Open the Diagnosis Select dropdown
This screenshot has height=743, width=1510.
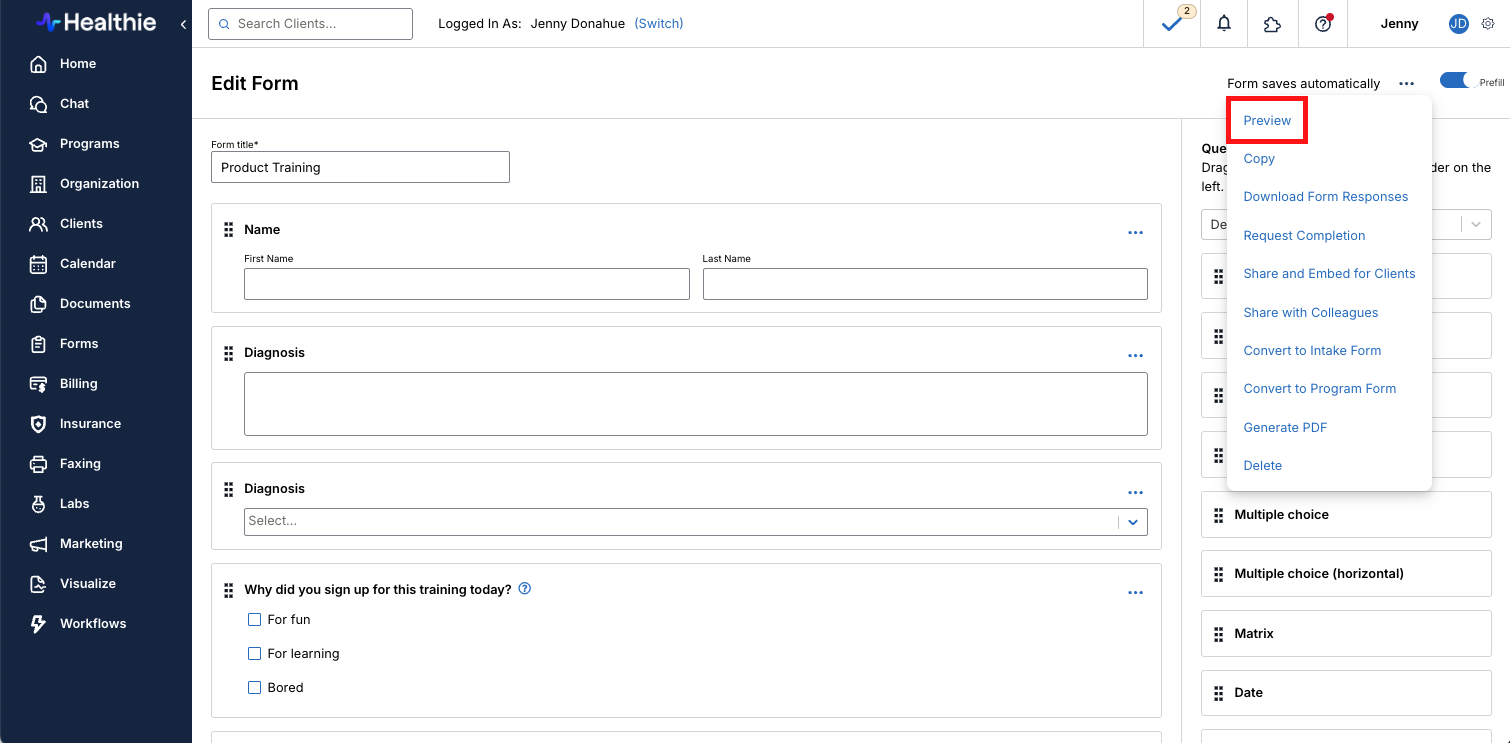(695, 521)
